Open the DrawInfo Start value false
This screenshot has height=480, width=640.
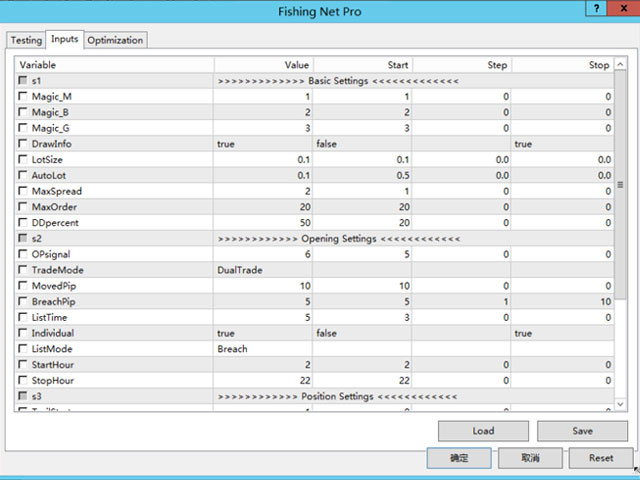tap(326, 144)
